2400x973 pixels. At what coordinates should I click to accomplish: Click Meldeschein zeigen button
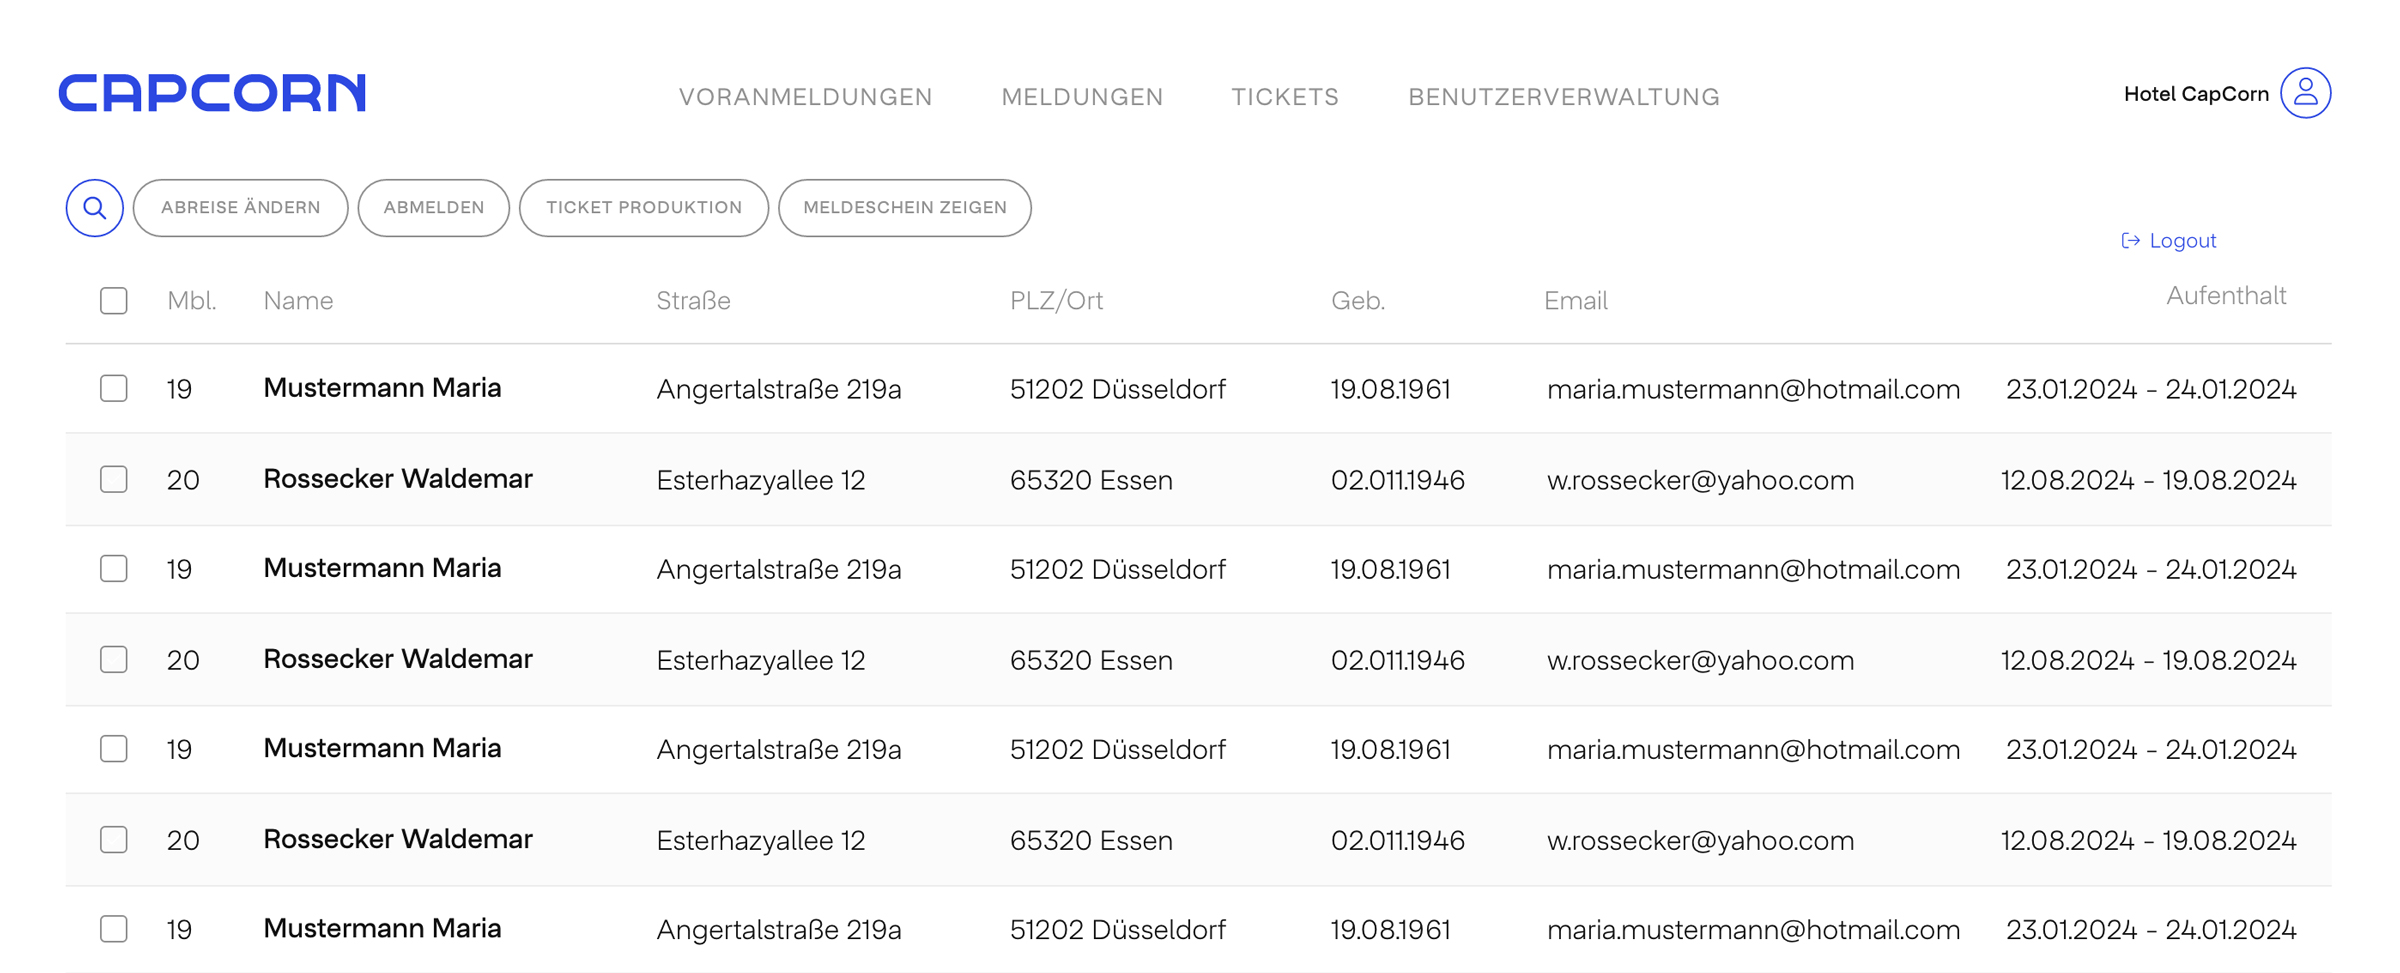[x=904, y=208]
